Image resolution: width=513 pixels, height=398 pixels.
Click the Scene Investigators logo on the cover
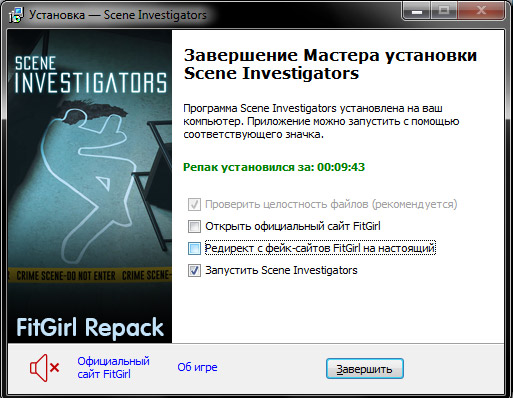click(x=91, y=74)
